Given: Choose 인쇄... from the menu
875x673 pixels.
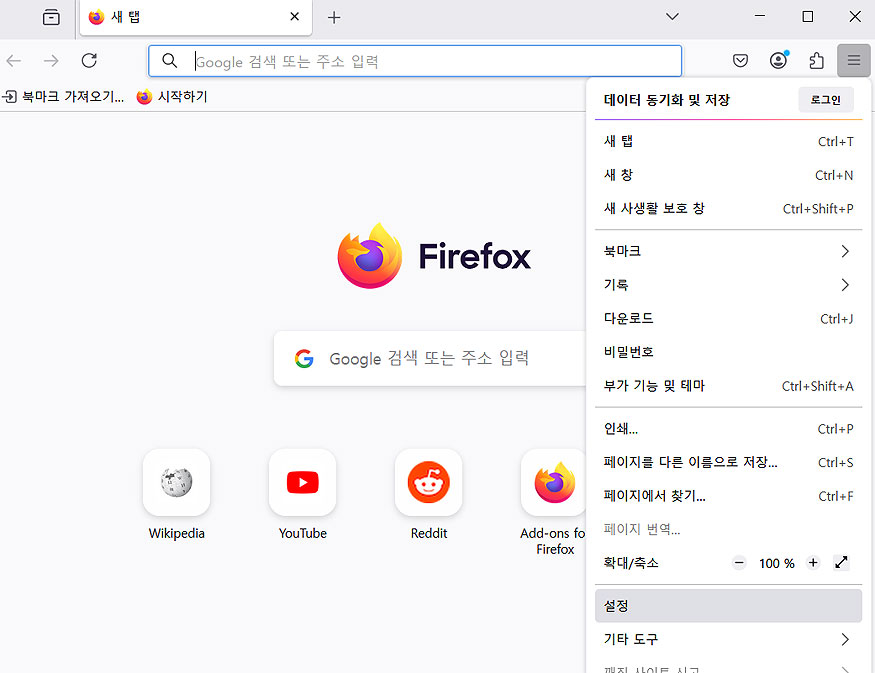Looking at the screenshot, I should (x=728, y=429).
